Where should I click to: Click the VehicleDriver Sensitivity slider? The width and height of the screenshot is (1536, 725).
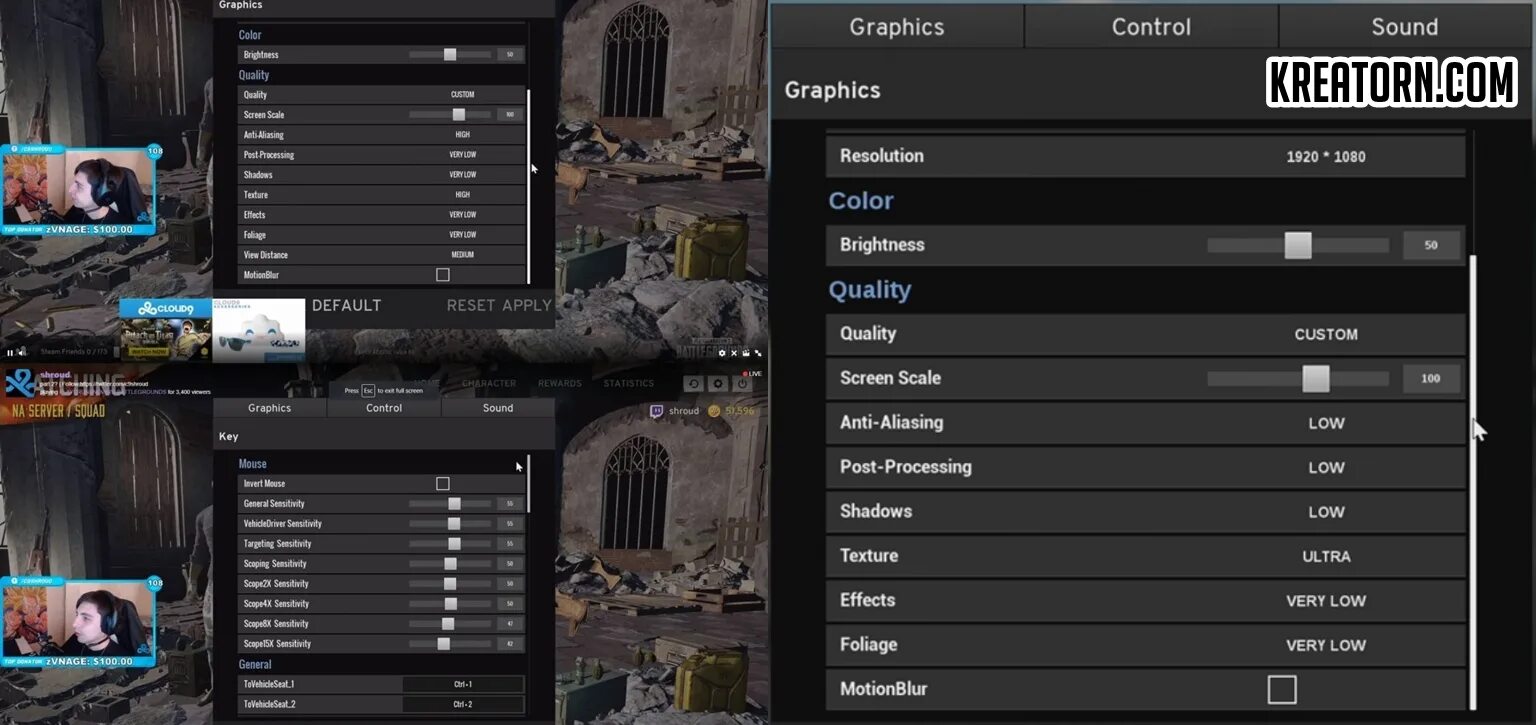tap(450, 524)
